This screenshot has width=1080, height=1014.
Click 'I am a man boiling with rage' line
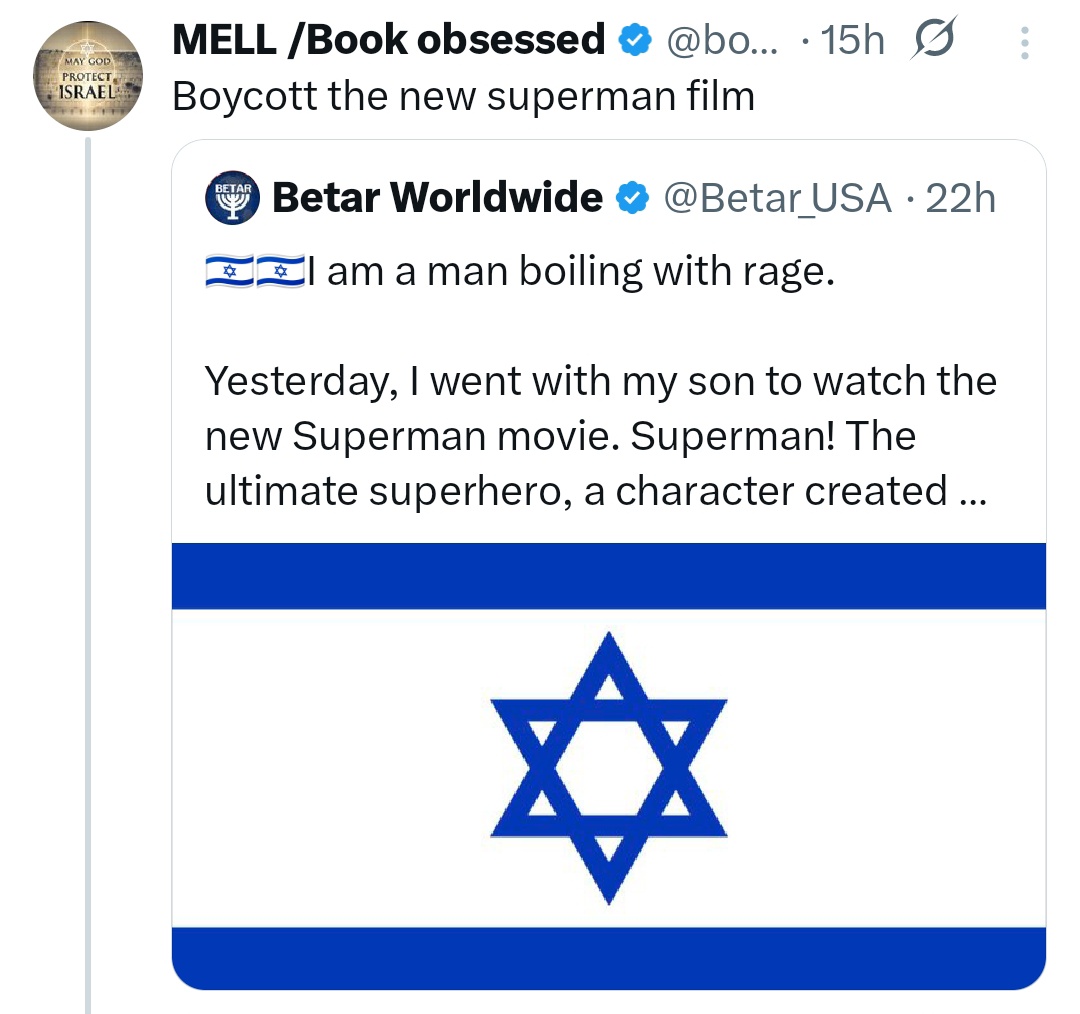pos(570,272)
